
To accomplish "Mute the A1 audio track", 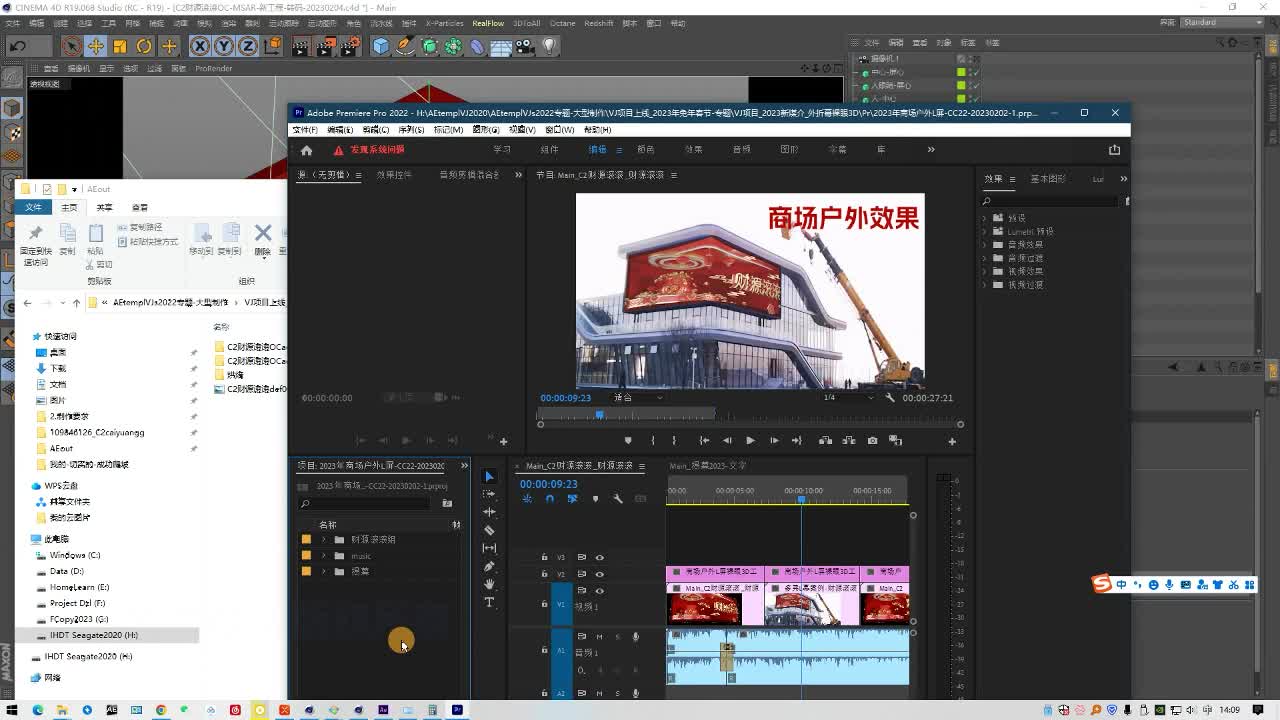I will tap(599, 637).
